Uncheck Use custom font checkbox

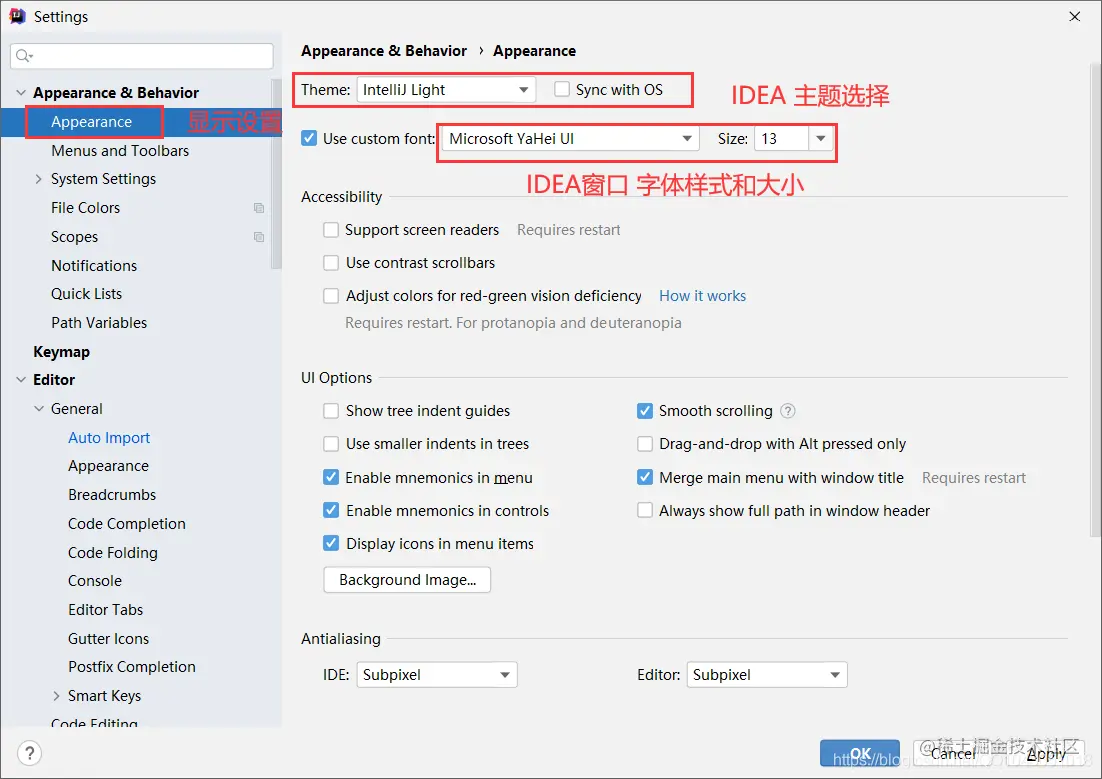pyautogui.click(x=309, y=138)
